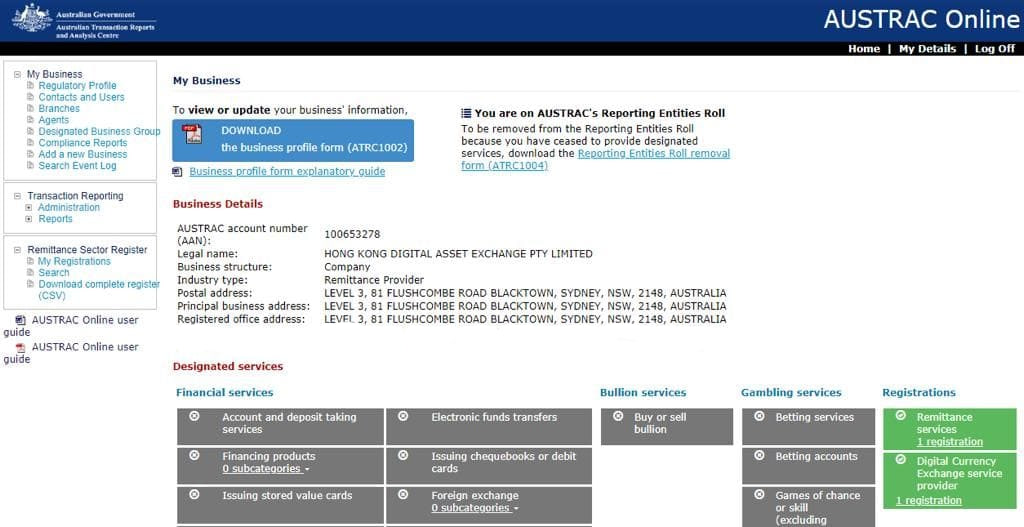Open My Details in the top navigation
Screen dimensions: 1024x527
(x=927, y=49)
